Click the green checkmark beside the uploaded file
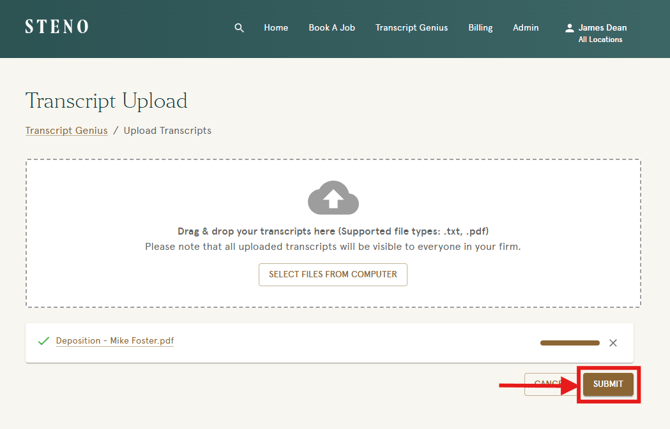Image resolution: width=670 pixels, height=429 pixels. tap(43, 341)
